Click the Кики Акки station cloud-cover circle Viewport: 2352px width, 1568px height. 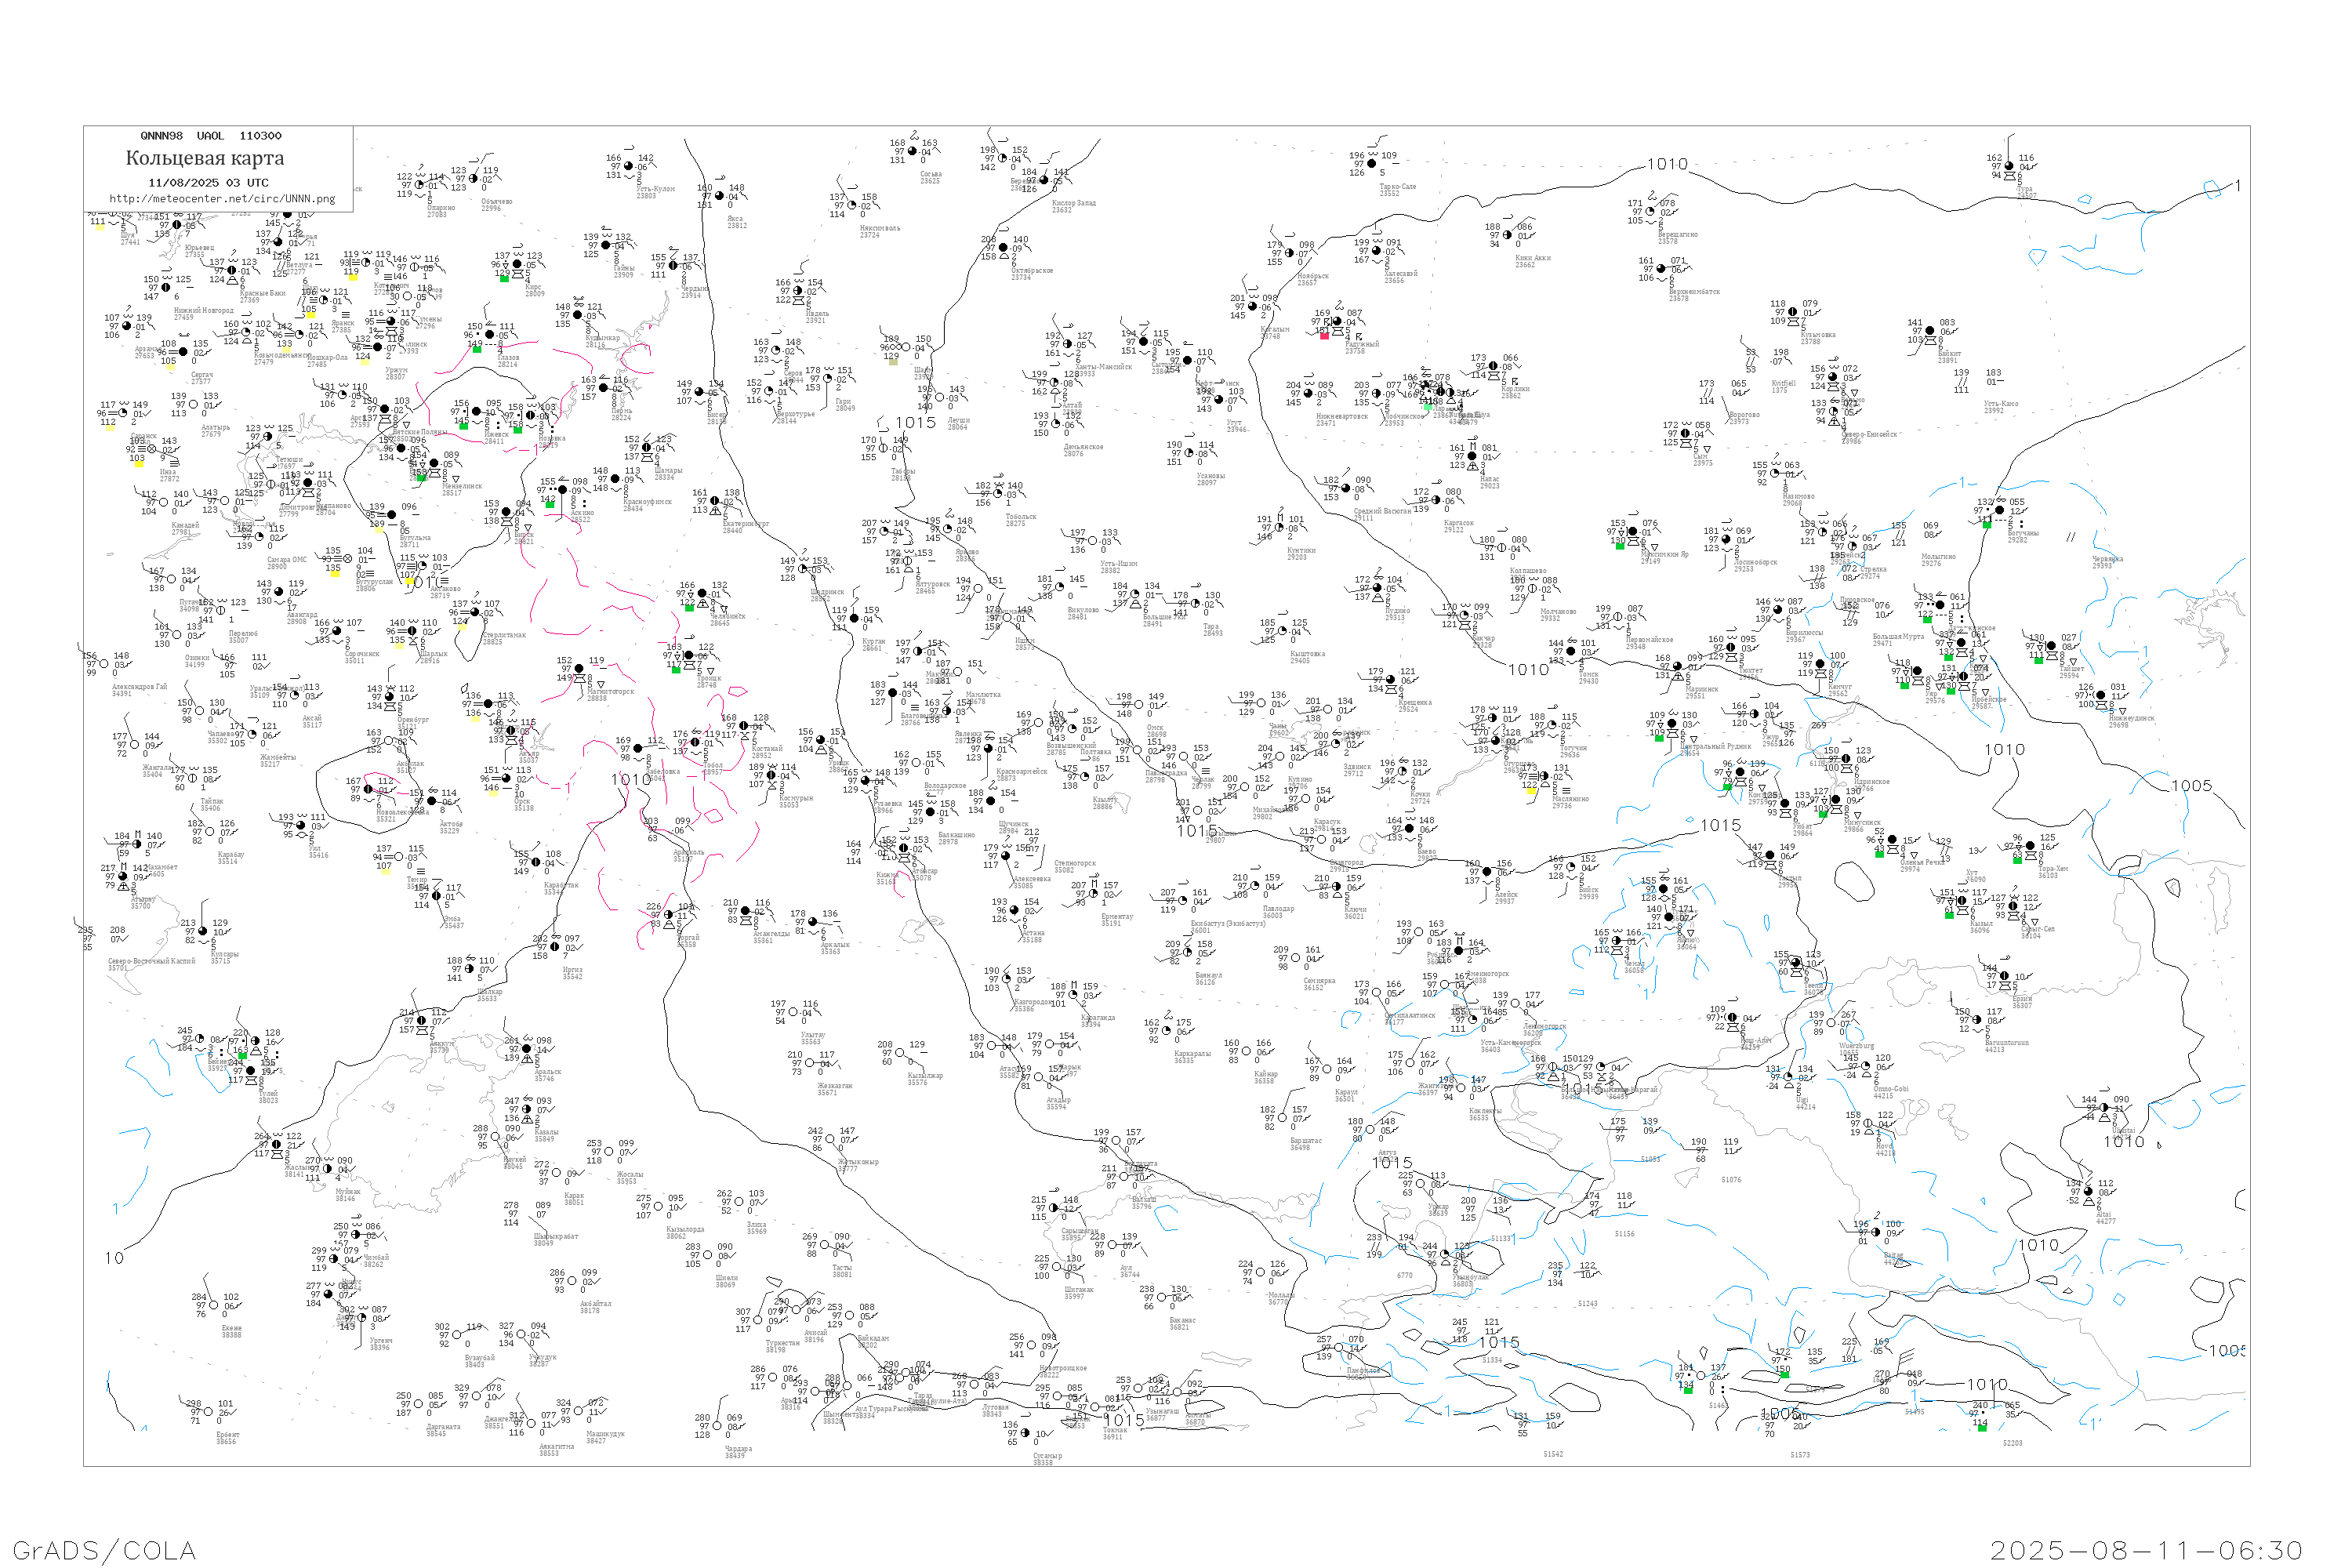click(1508, 235)
